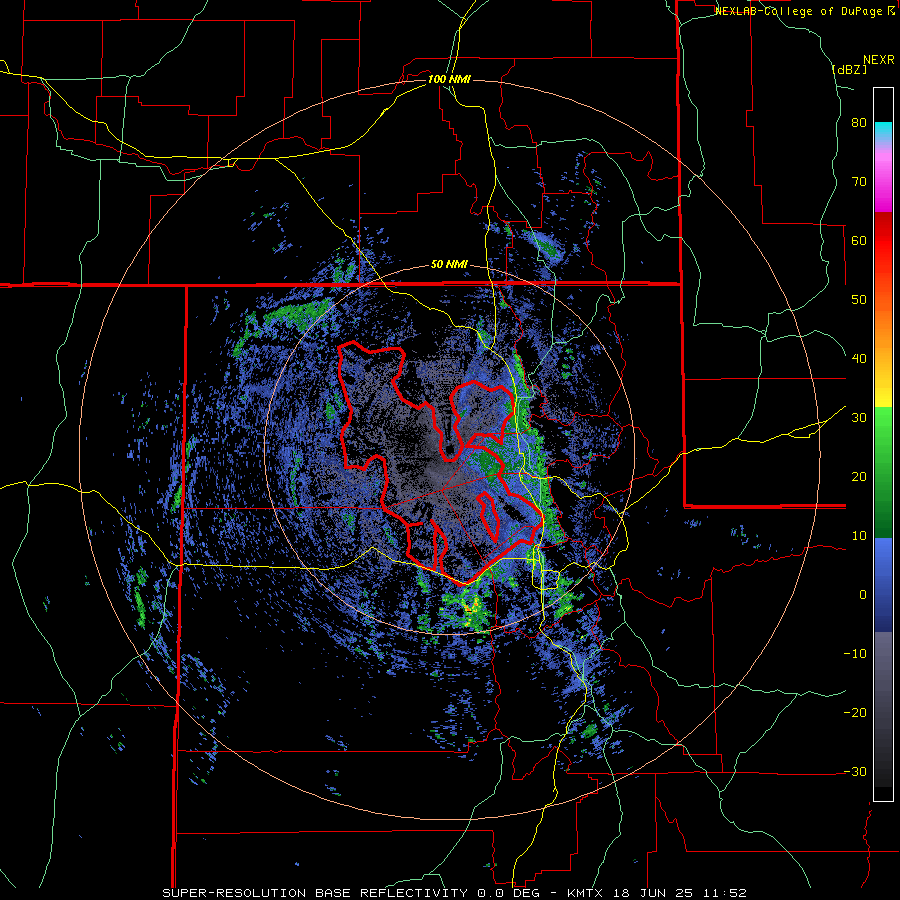Click the "-10" value on the dBZ scale
The image size is (900, 900).
[855, 654]
